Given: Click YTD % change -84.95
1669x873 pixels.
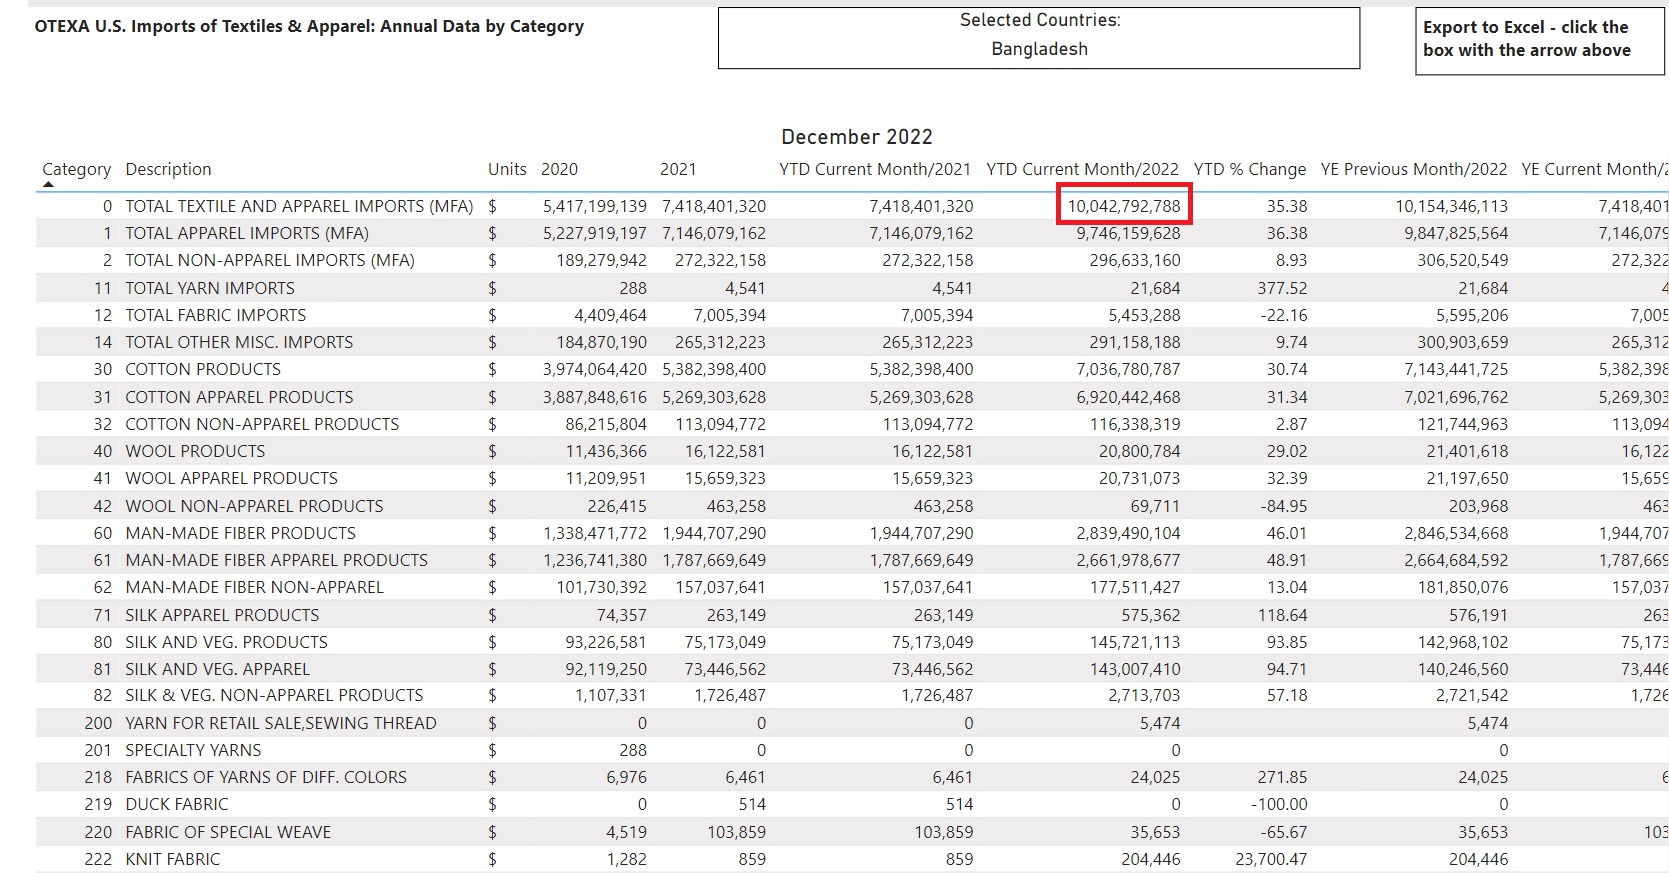Looking at the screenshot, I should tap(1284, 506).
